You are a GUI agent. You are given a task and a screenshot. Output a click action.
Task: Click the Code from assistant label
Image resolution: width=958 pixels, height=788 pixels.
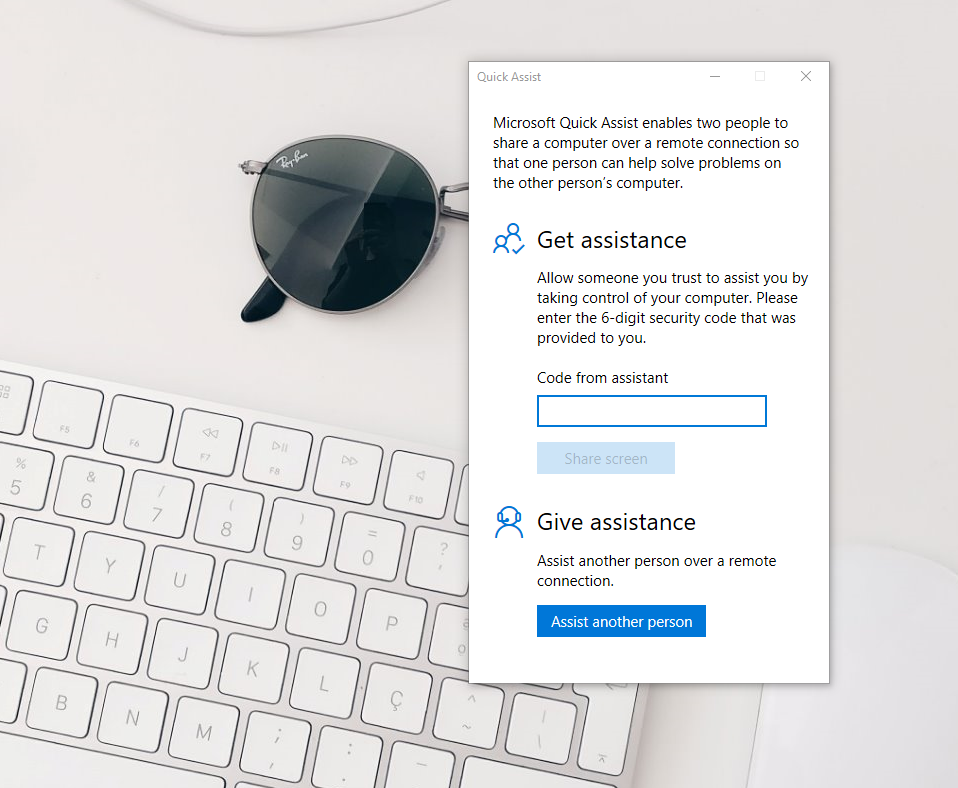[602, 378]
